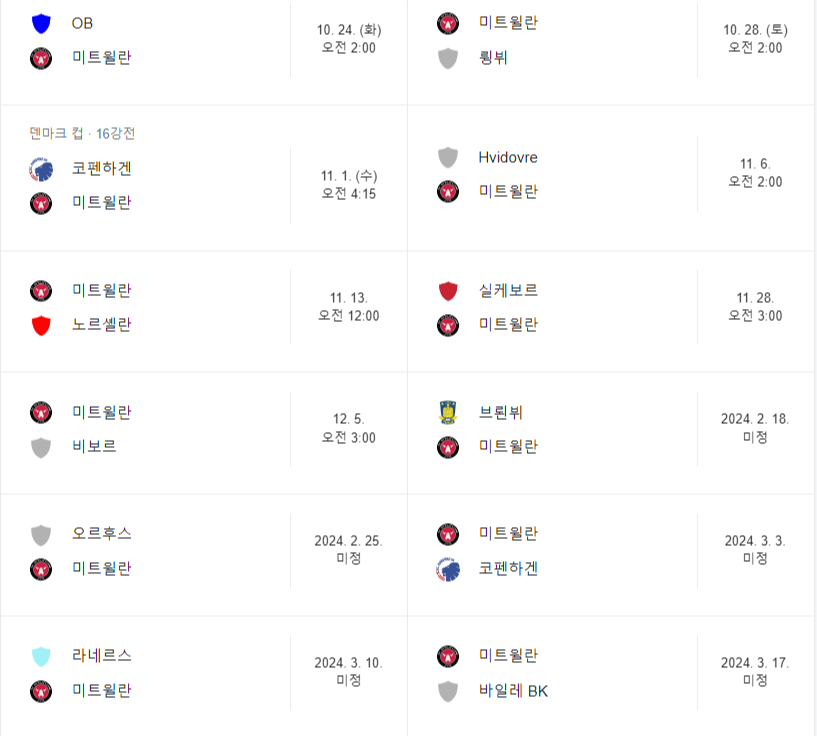Select the gray 비보르 placeholder shield icon
Image resolution: width=817 pixels, height=736 pixels.
point(41,446)
